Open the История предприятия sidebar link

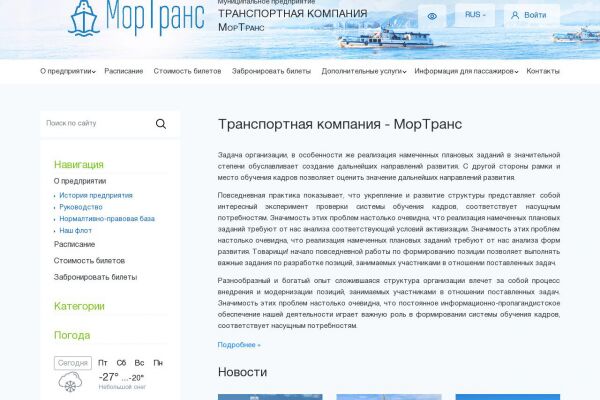pos(96,195)
